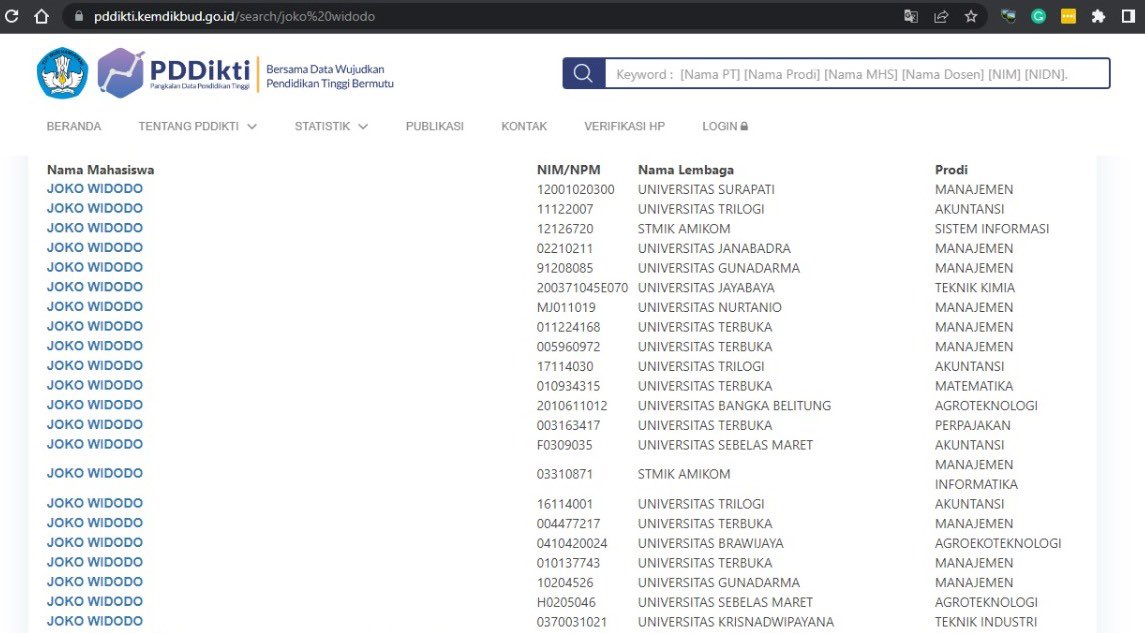Open the LOGIN menu item
The height and width of the screenshot is (633, 1145).
tap(725, 126)
